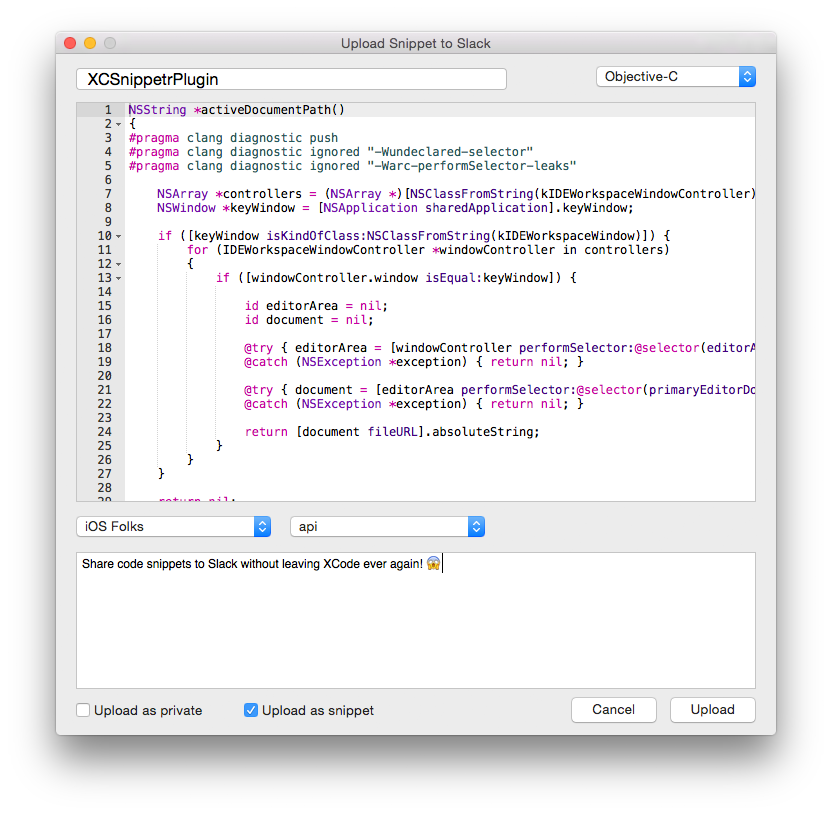Viewport: 832px width, 814px height.
Task: Open the iOS Folks team dropdown
Action: [174, 526]
